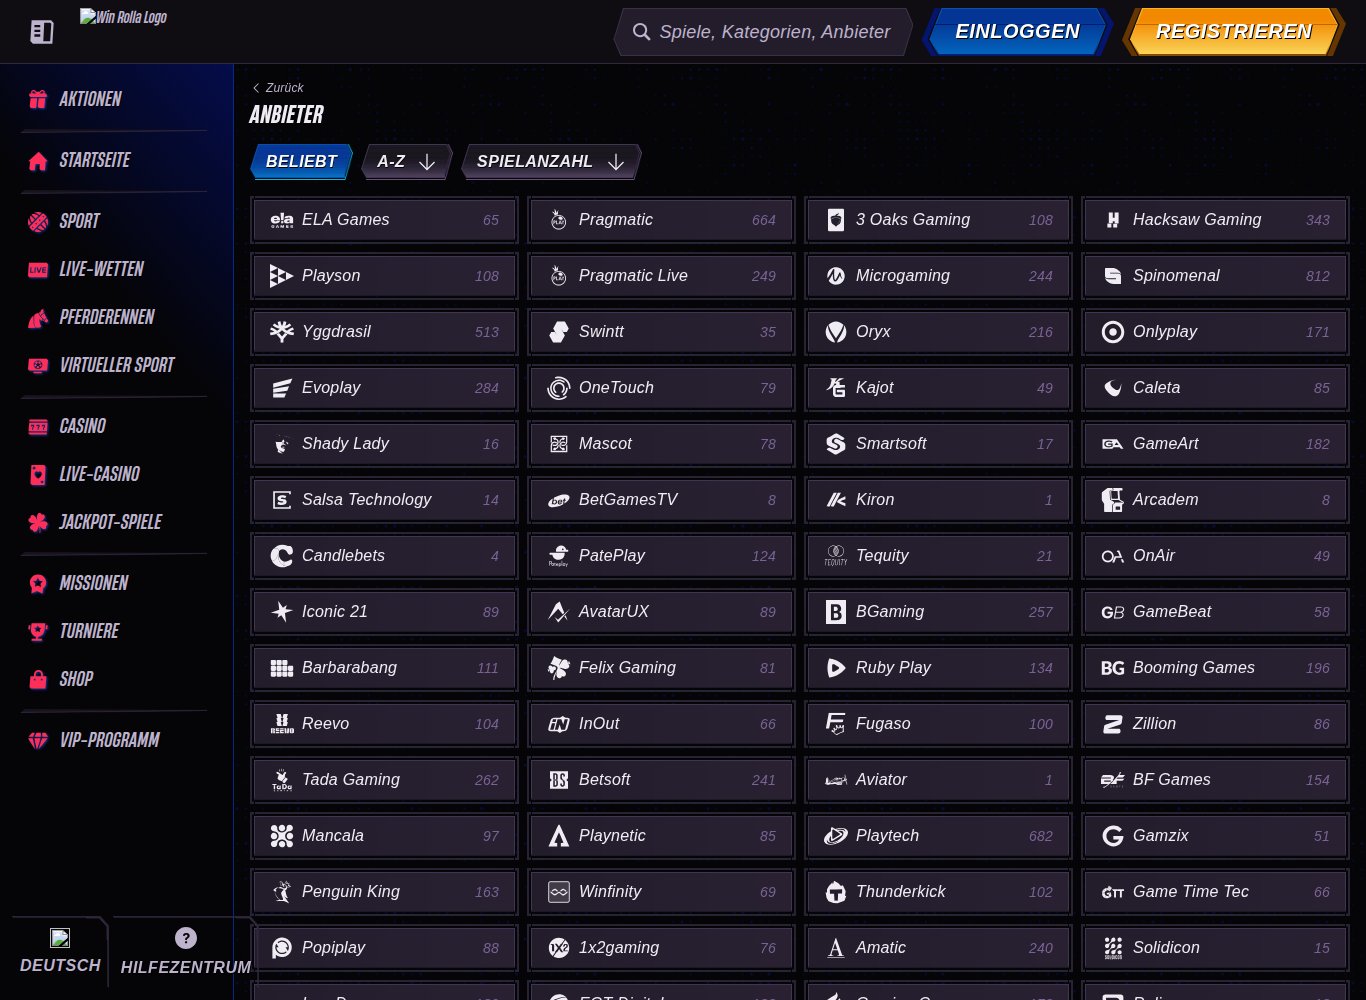The image size is (1366, 1000).
Task: Open the Aviator provider card
Action: pyautogui.click(x=939, y=780)
